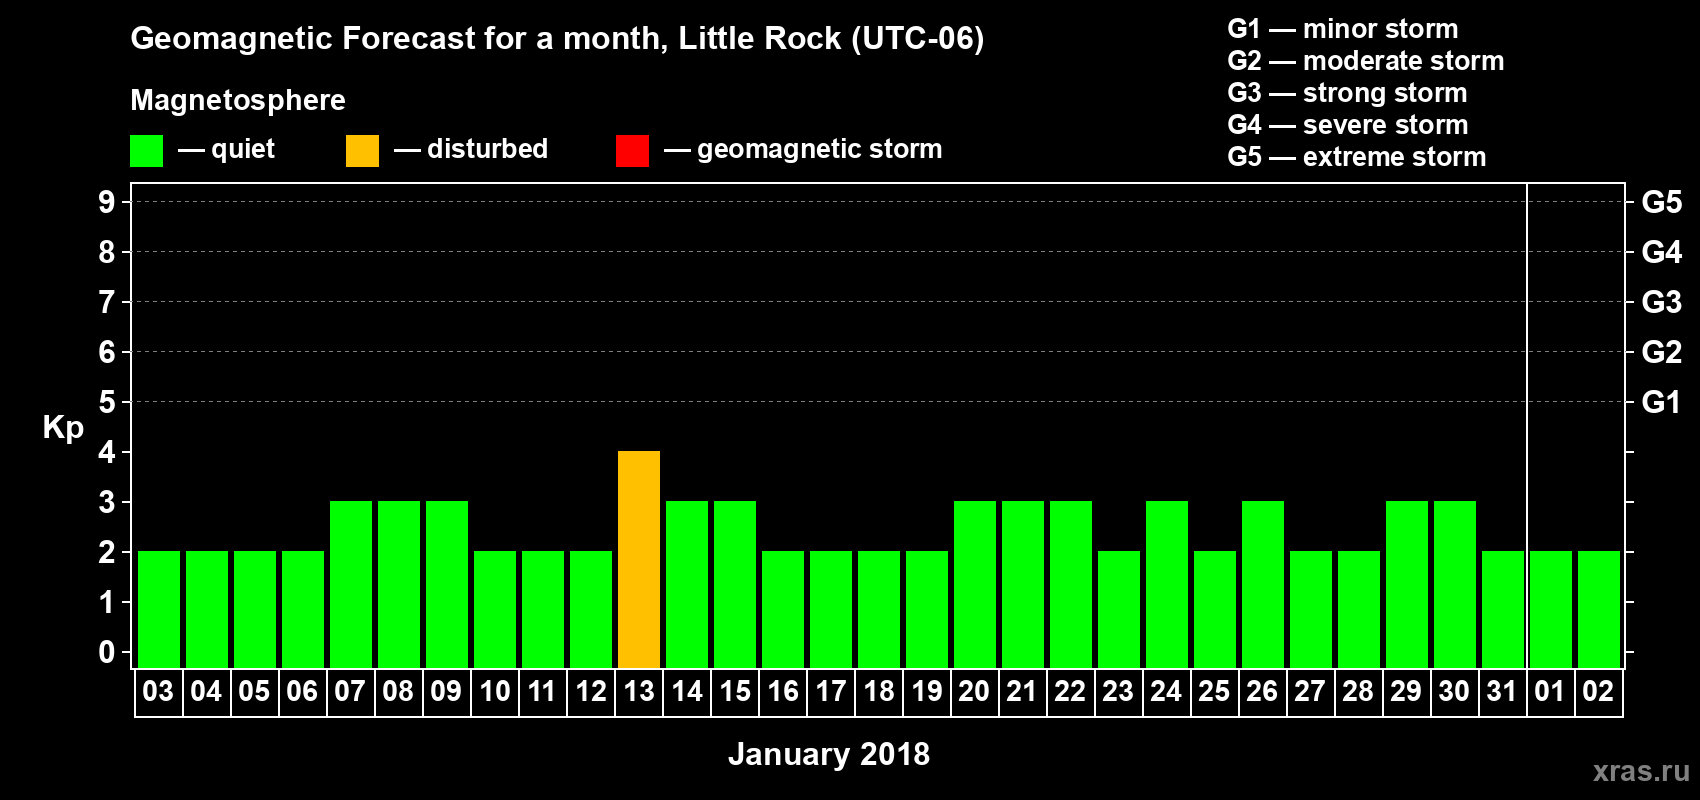Select the bar above February 01
1700x800 pixels.
click(1551, 609)
